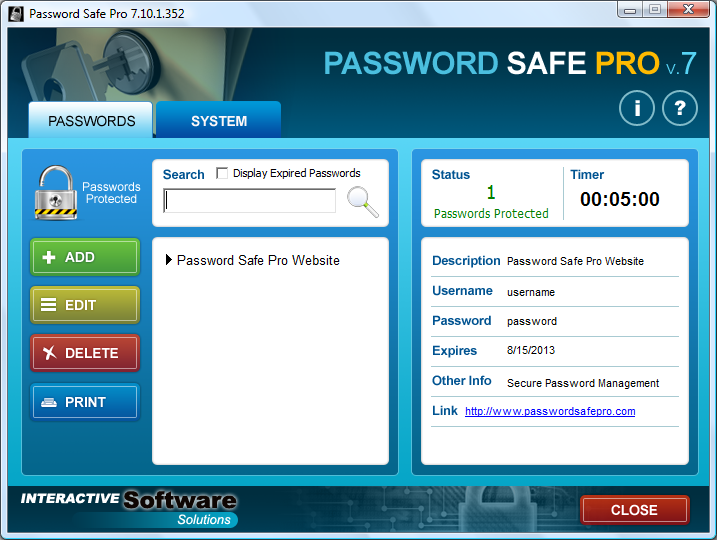717x540 pixels.
Task: Focus the Search text field
Action: tap(249, 200)
